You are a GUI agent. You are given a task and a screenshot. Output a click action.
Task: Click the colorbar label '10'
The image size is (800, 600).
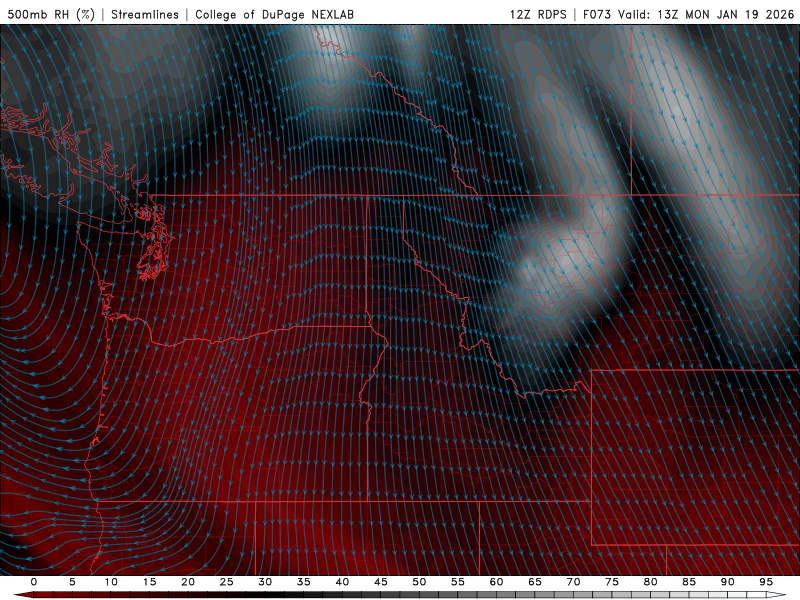(111, 582)
